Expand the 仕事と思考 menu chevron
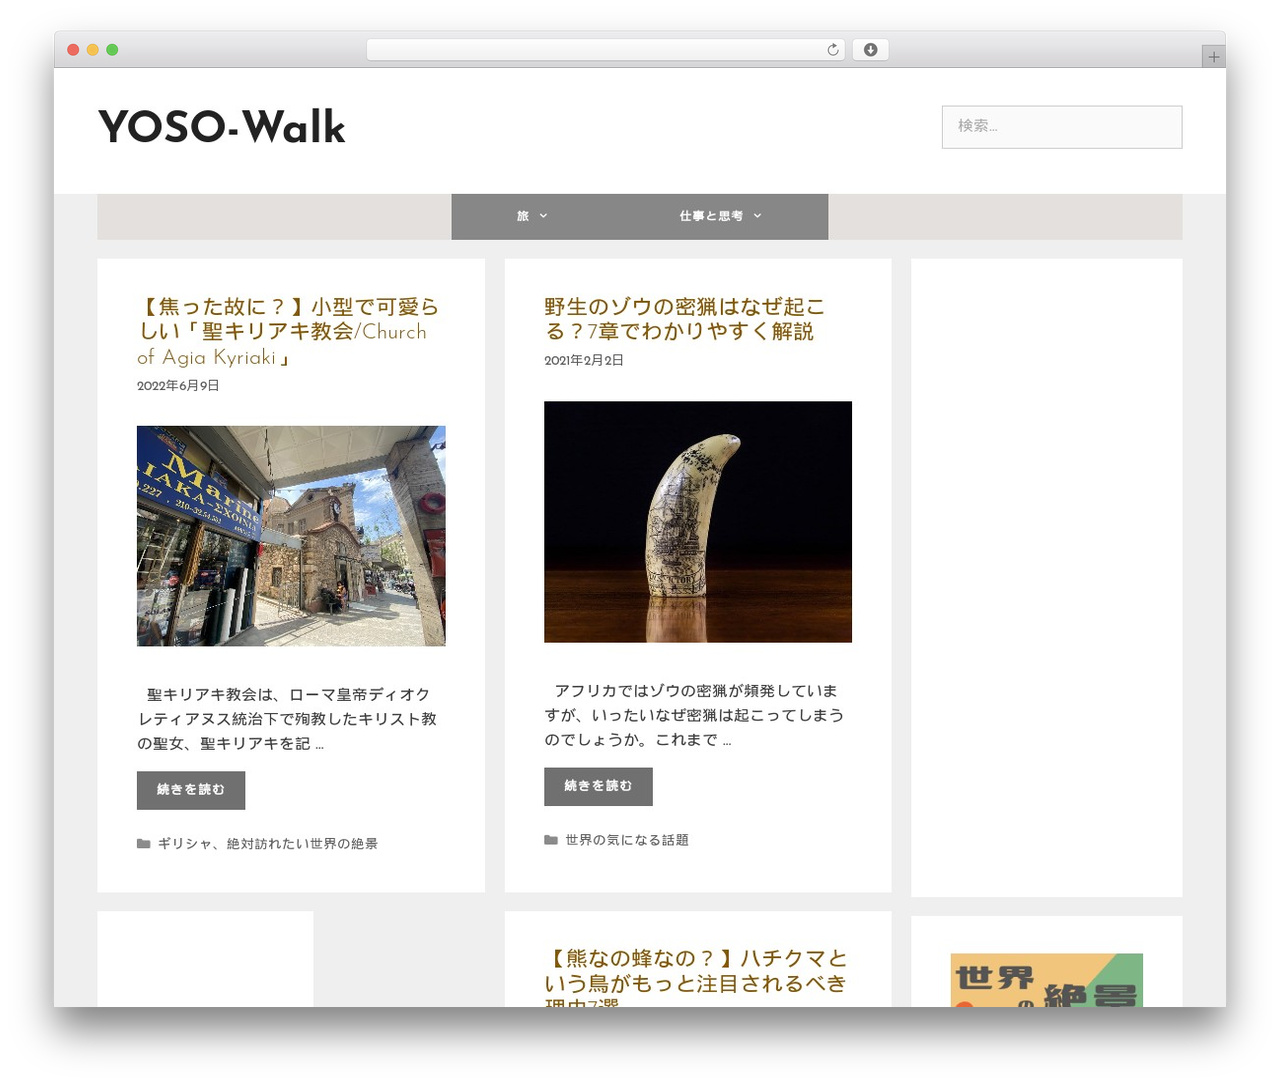This screenshot has height=1084, width=1280. coord(757,216)
